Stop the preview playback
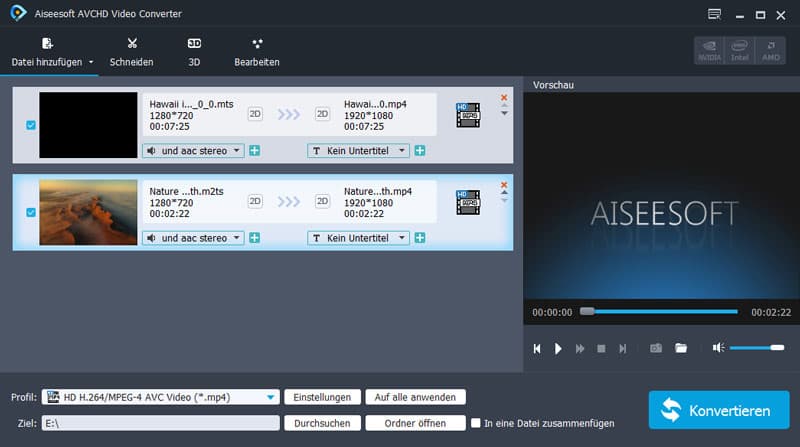 coord(601,349)
